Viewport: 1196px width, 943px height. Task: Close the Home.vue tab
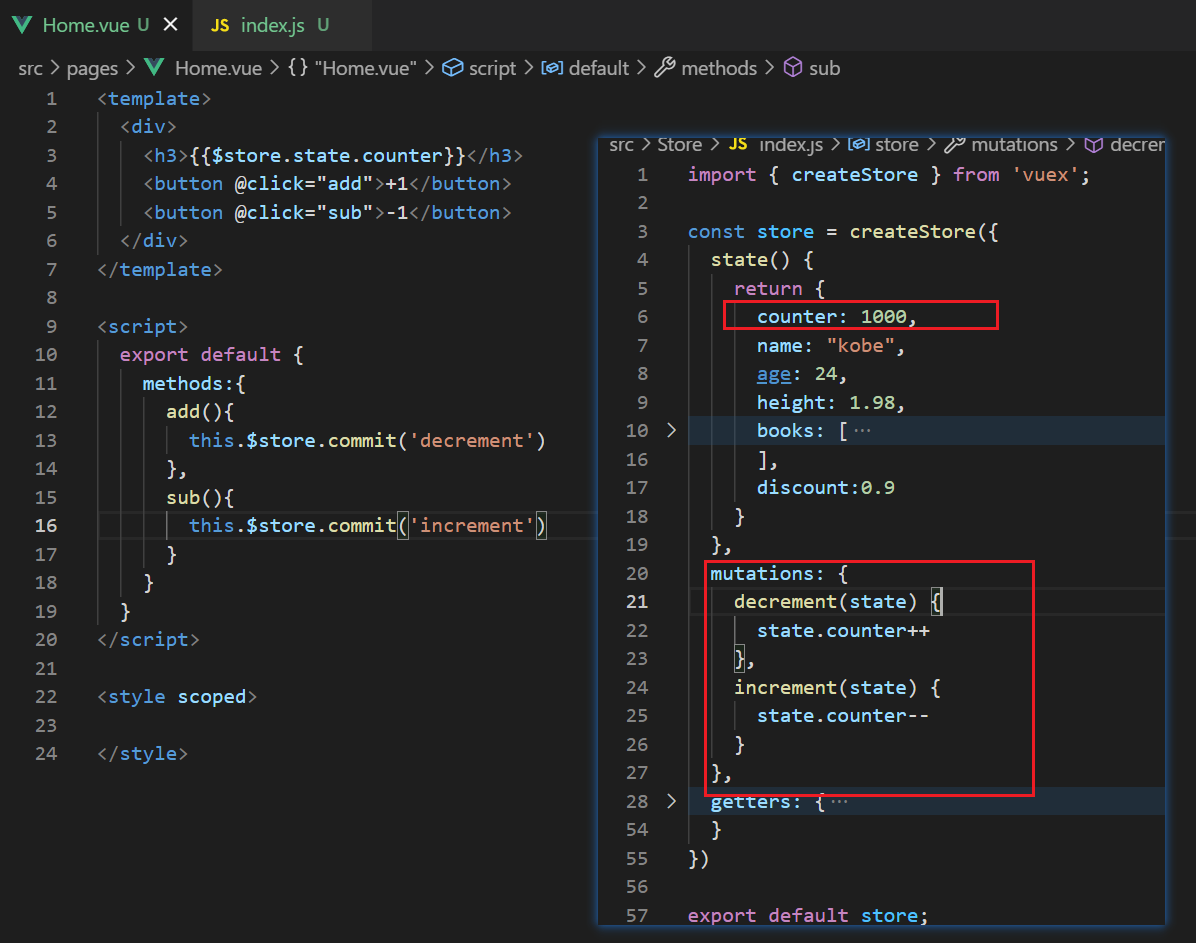171,25
